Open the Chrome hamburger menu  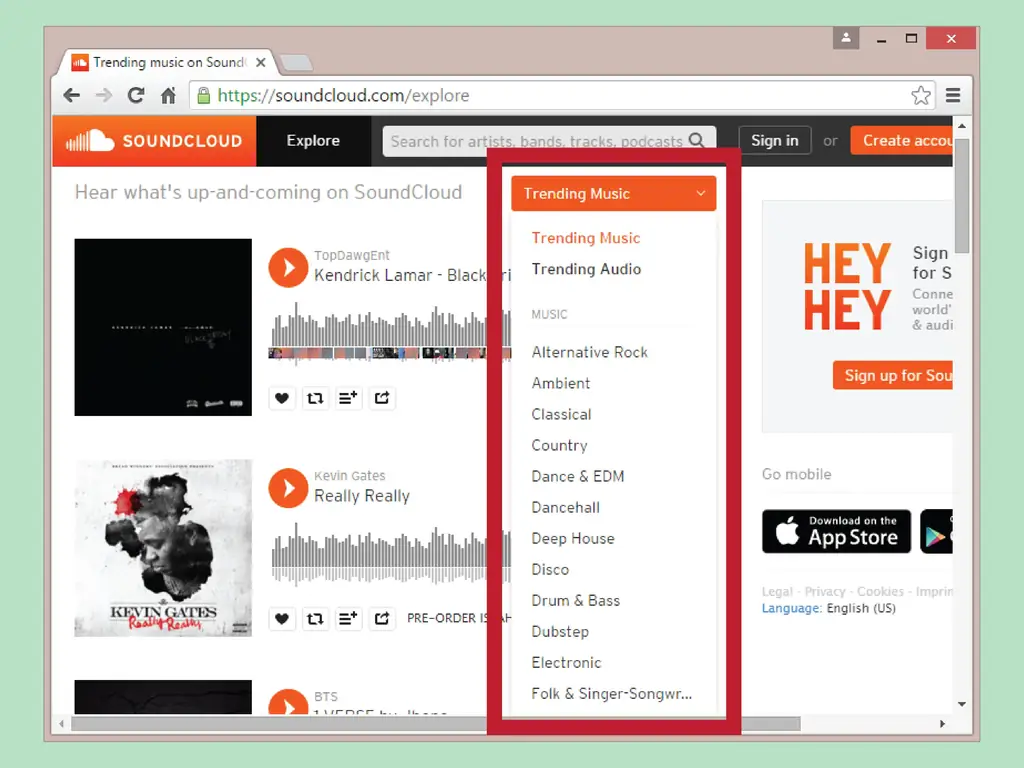(x=953, y=95)
